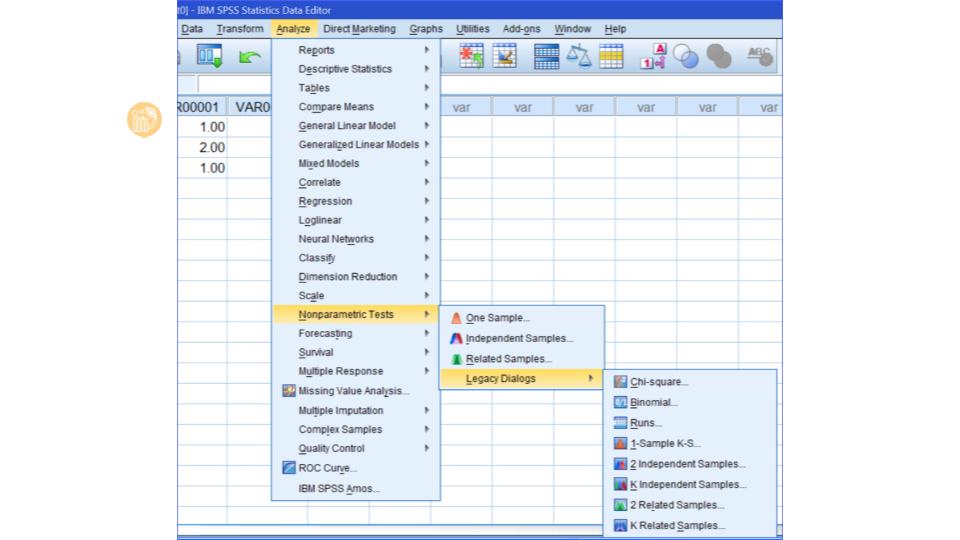Open the ROC Curve dialog
The width and height of the screenshot is (960, 540).
[356, 468]
